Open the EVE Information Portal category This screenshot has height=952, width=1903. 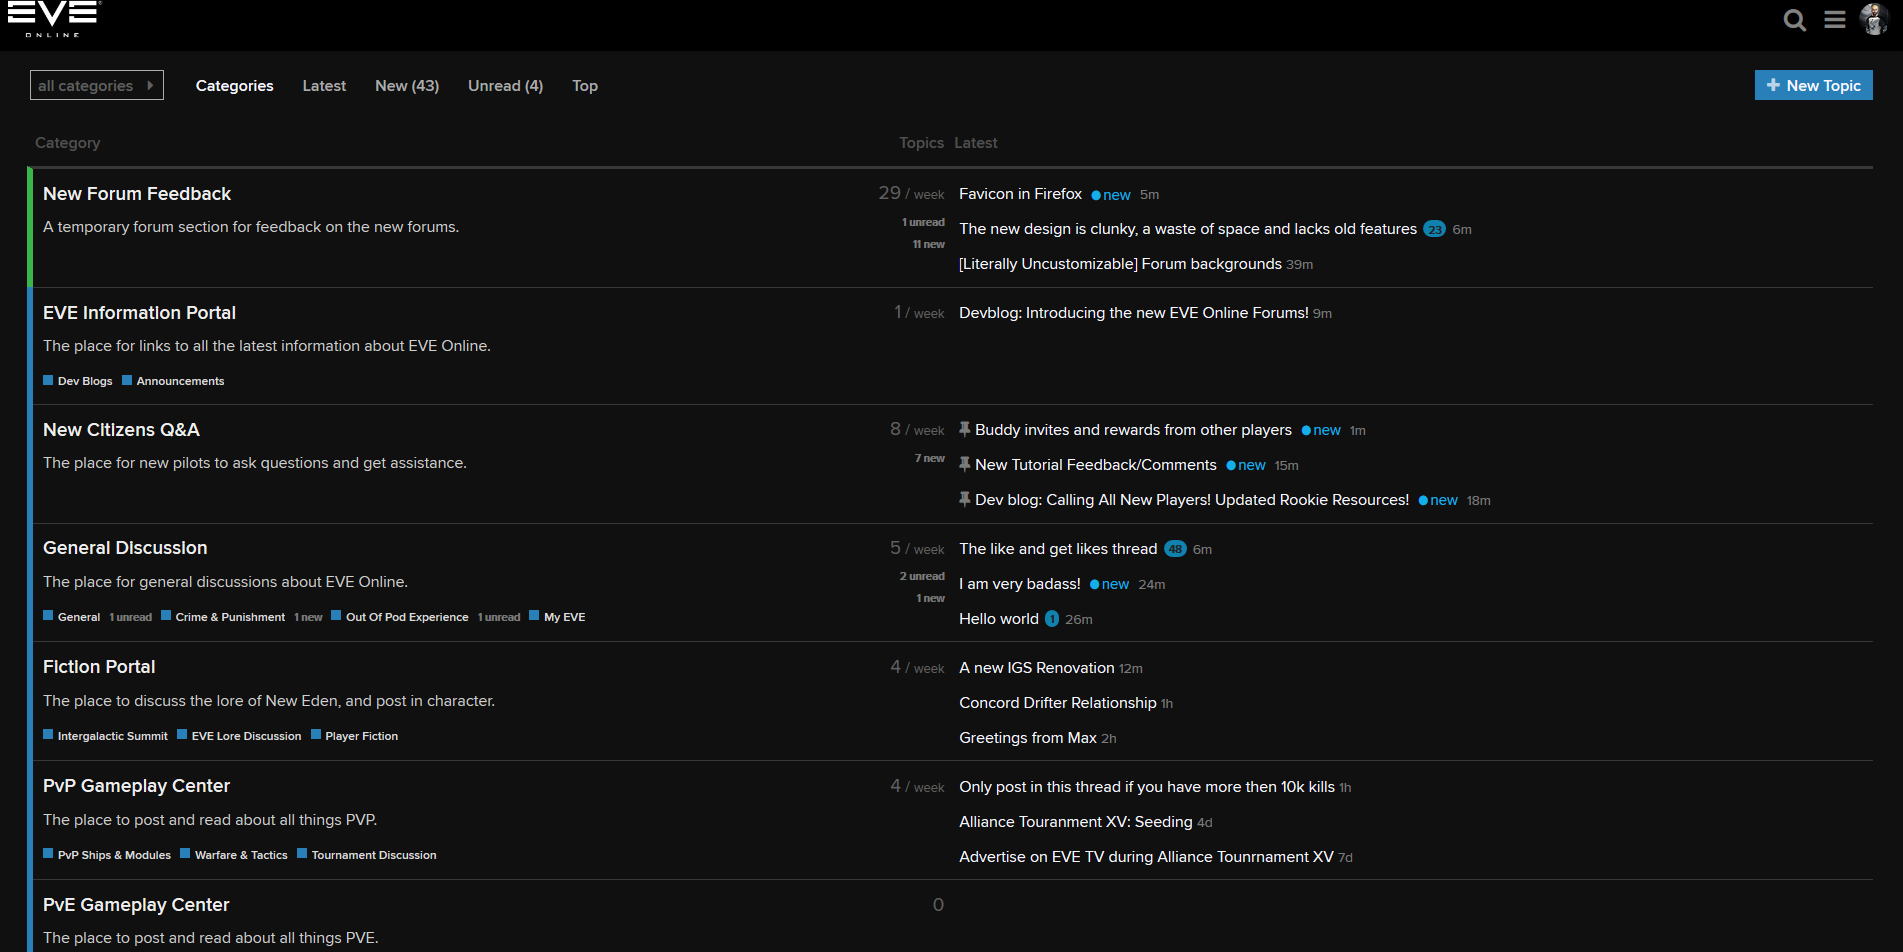pyautogui.click(x=139, y=313)
